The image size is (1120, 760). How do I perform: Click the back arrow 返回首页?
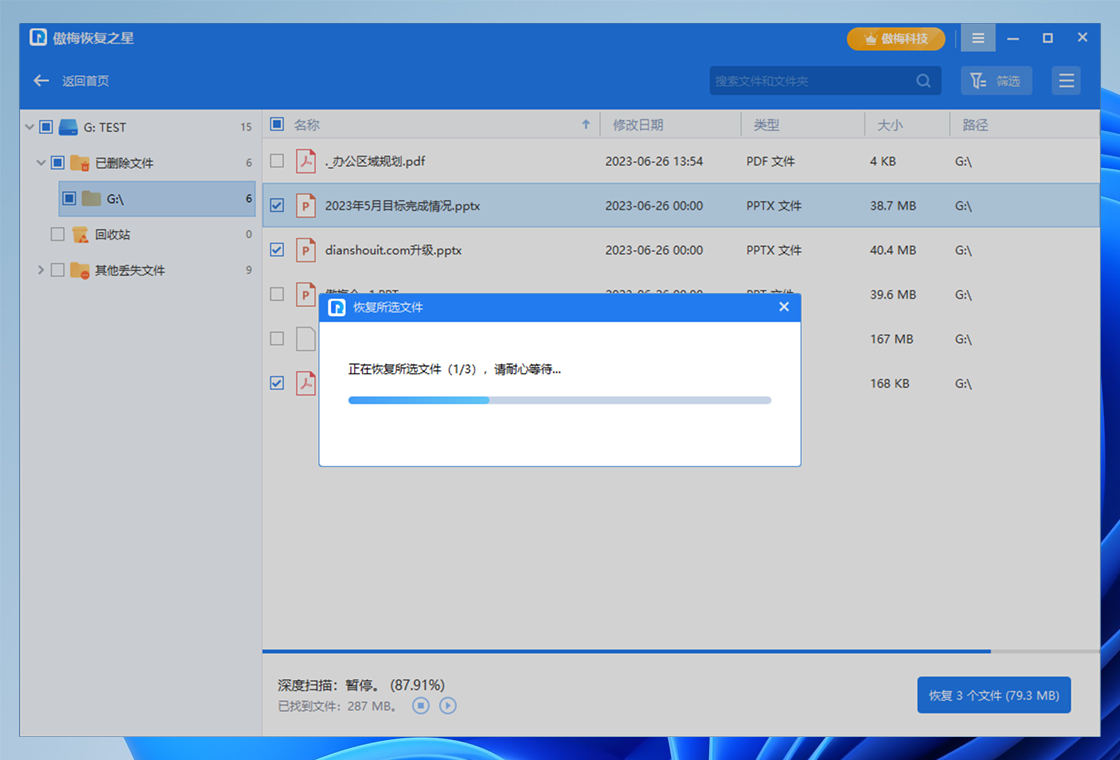click(42, 81)
